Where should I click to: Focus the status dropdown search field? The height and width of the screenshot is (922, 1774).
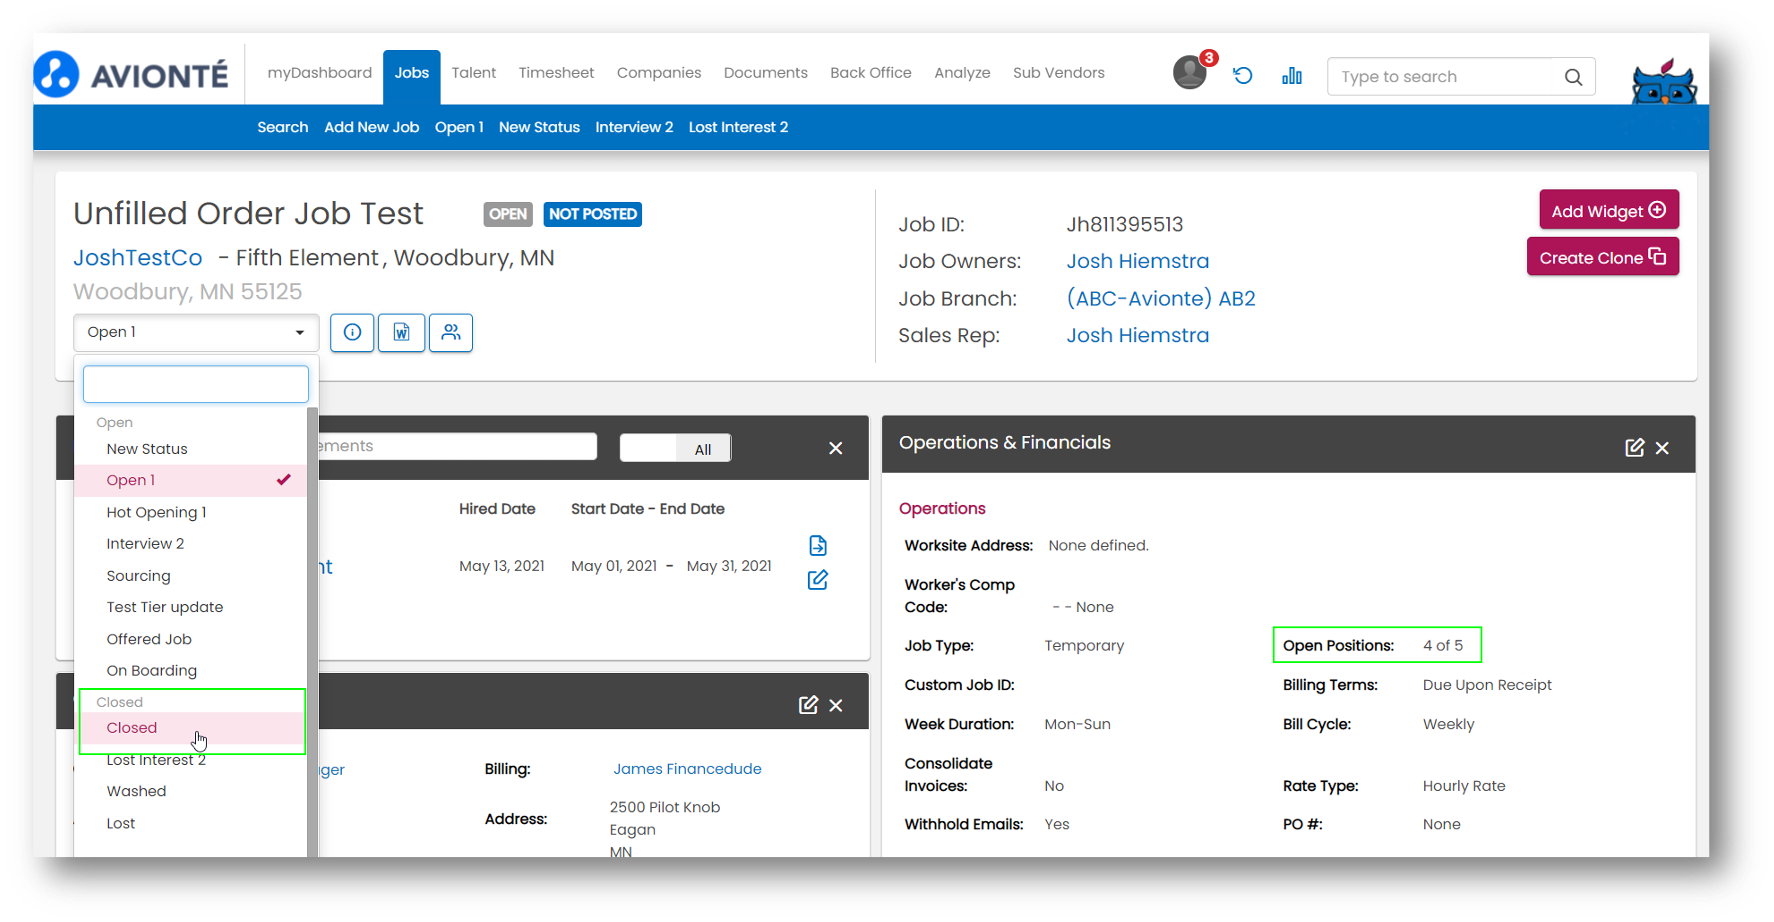pos(196,384)
